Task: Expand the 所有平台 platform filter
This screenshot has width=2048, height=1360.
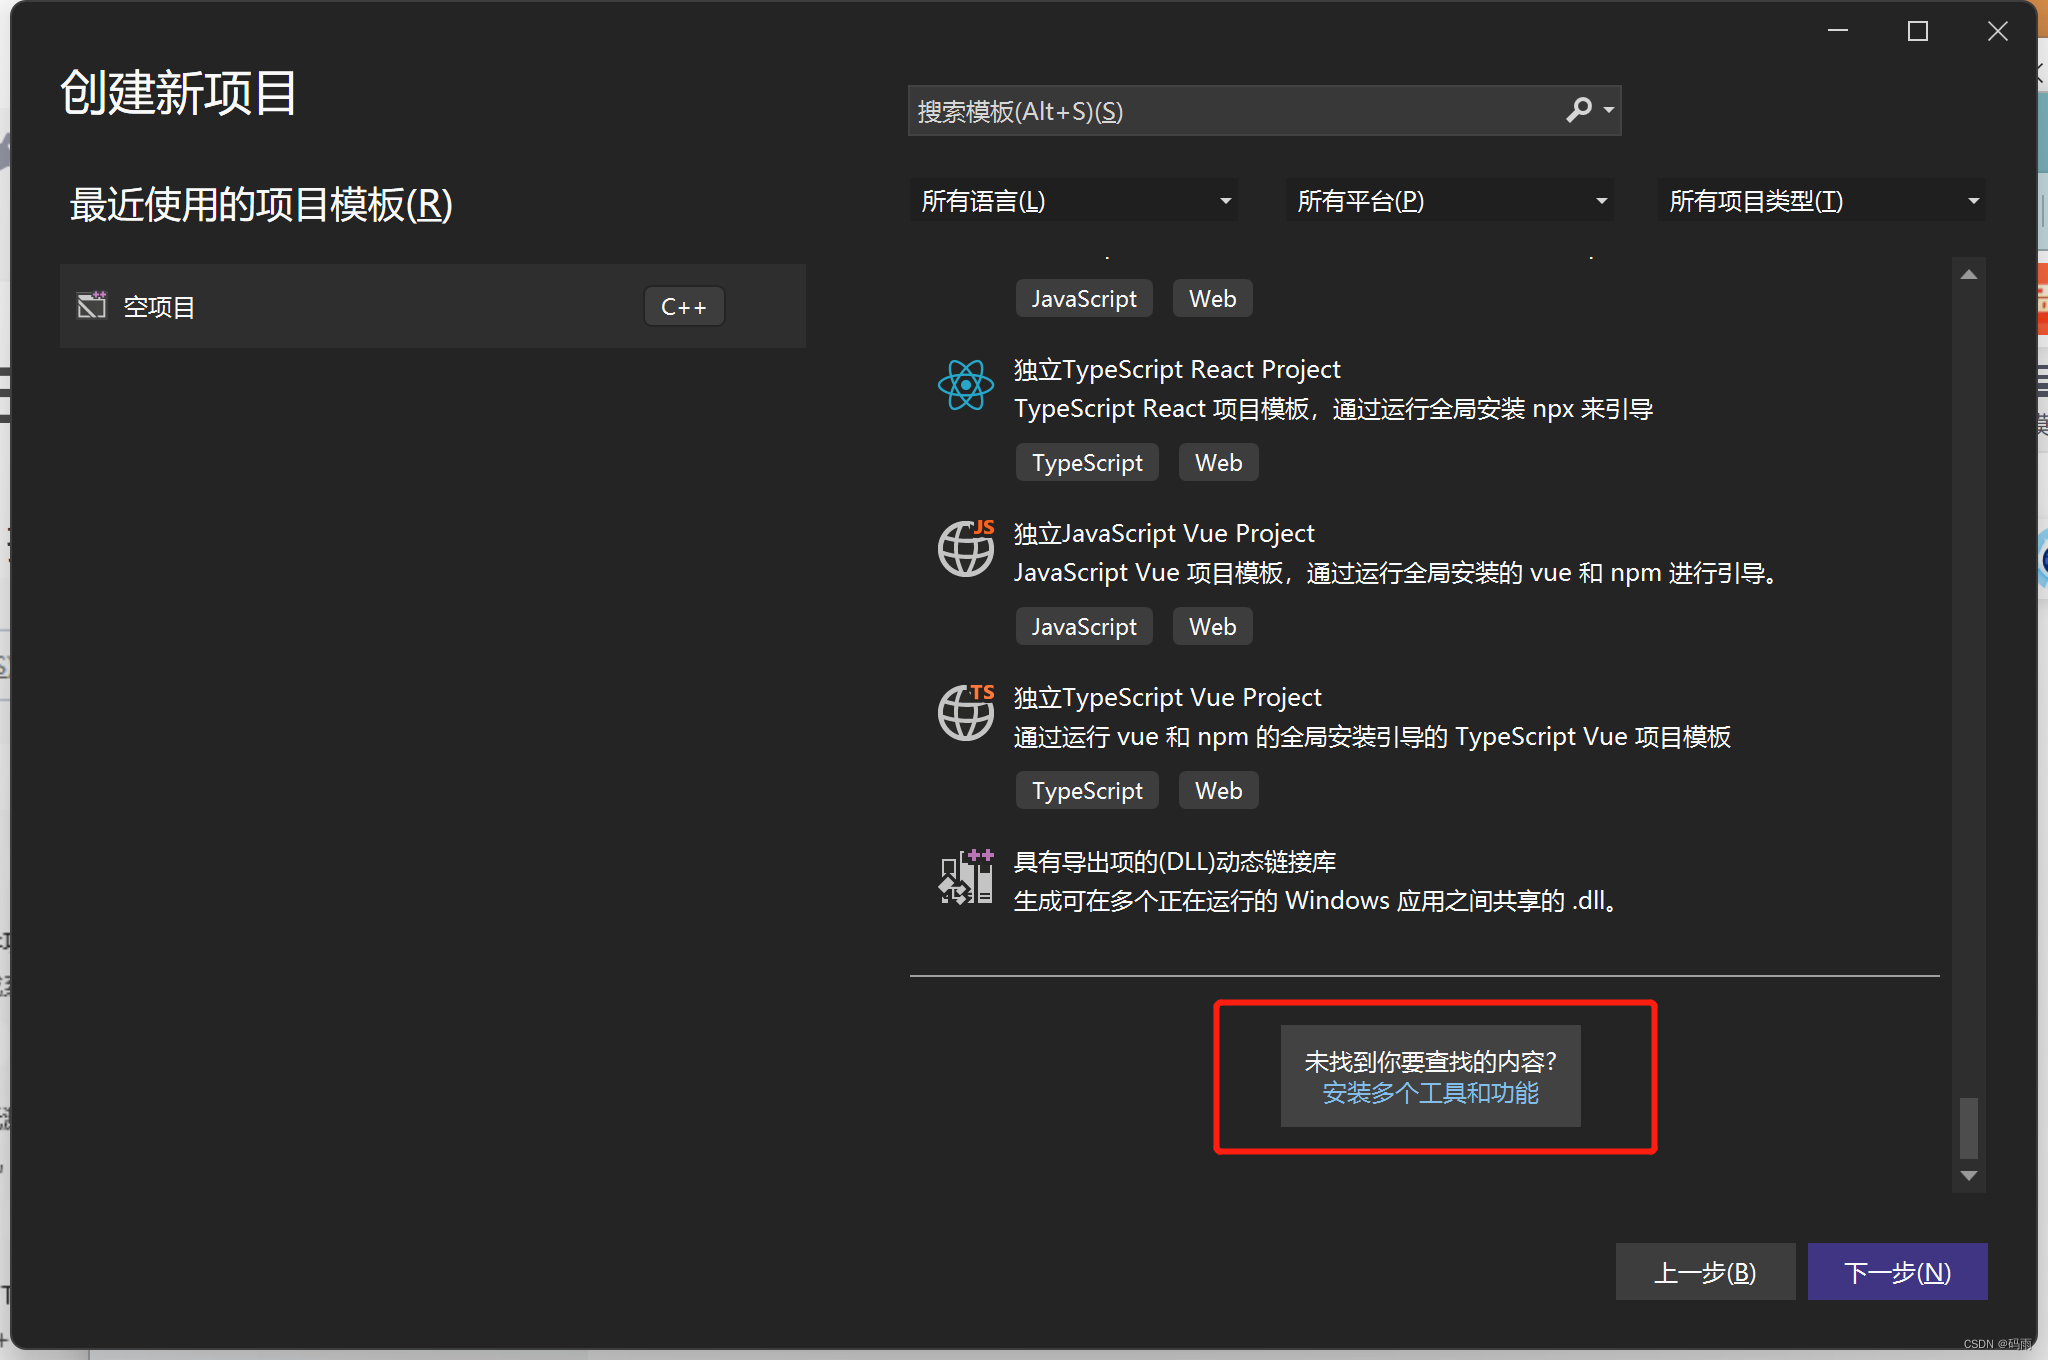Action: 1450,201
